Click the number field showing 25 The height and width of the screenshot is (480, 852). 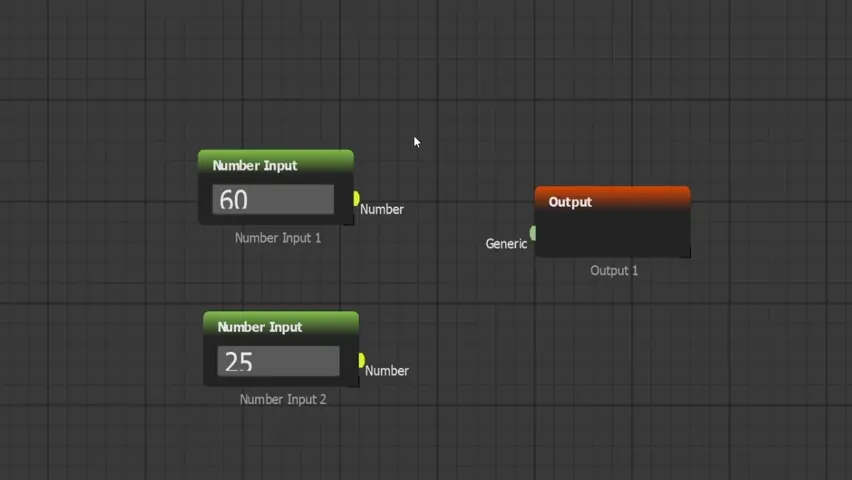coord(278,361)
